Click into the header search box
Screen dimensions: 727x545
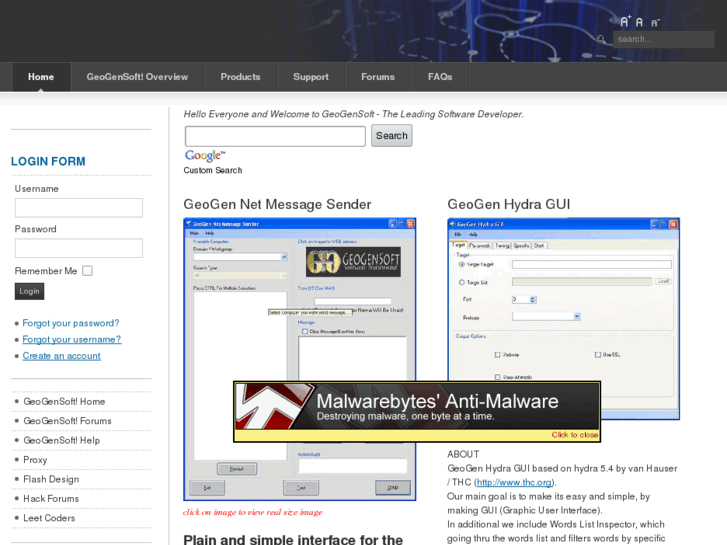coord(663,39)
